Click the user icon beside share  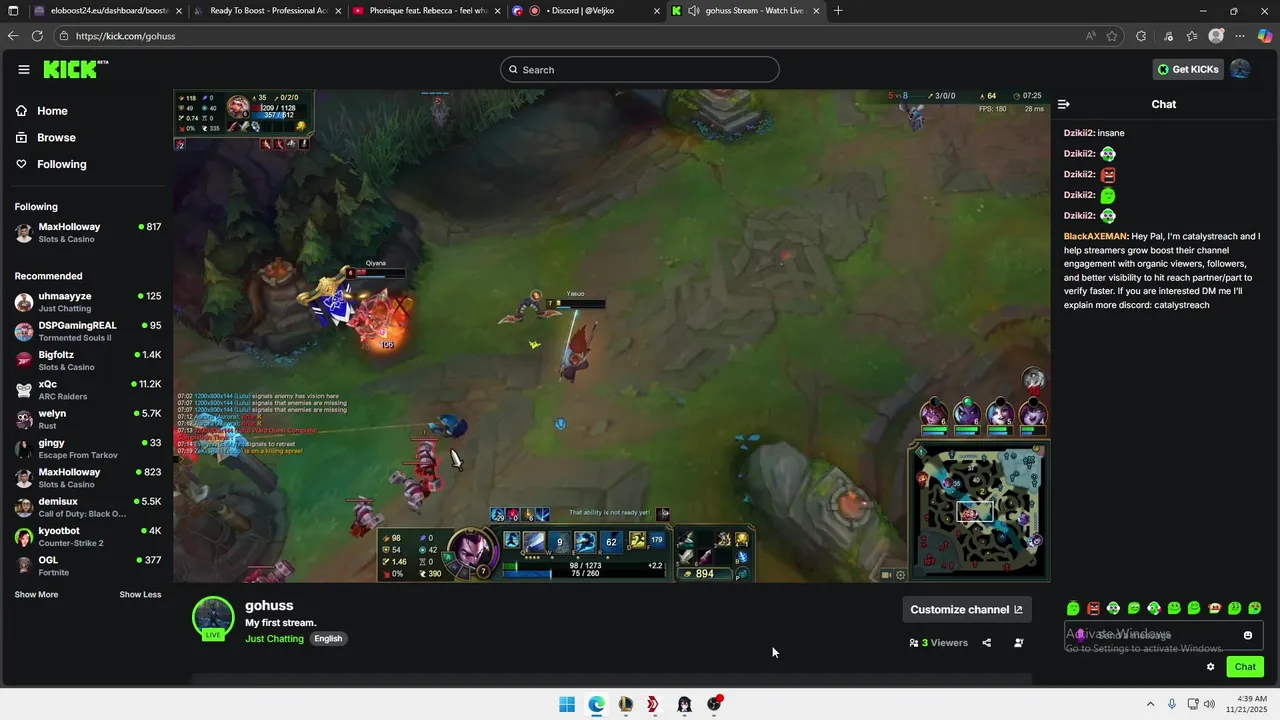[1019, 643]
